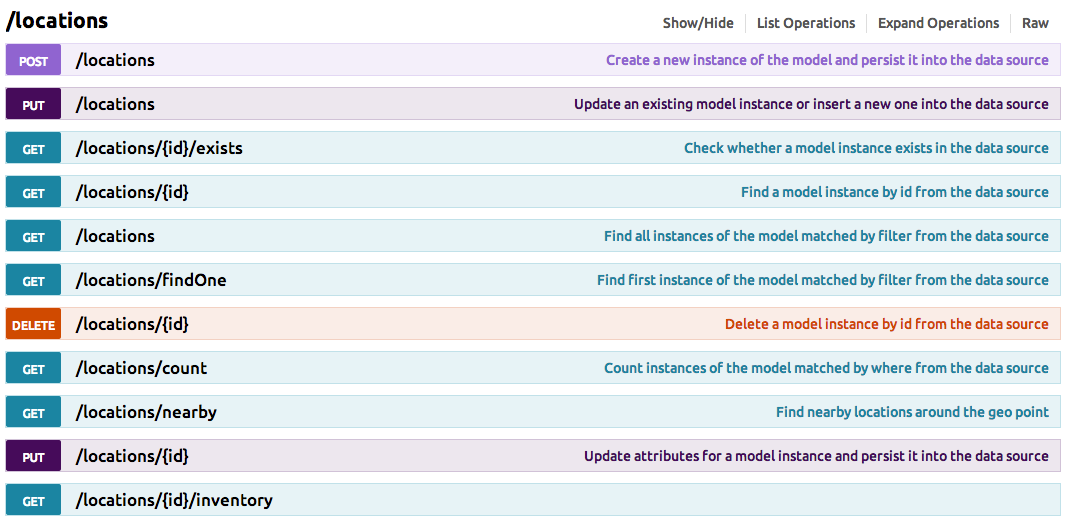Click GET badge for /locations/{id}/exists
The image size is (1065, 525).
click(34, 149)
